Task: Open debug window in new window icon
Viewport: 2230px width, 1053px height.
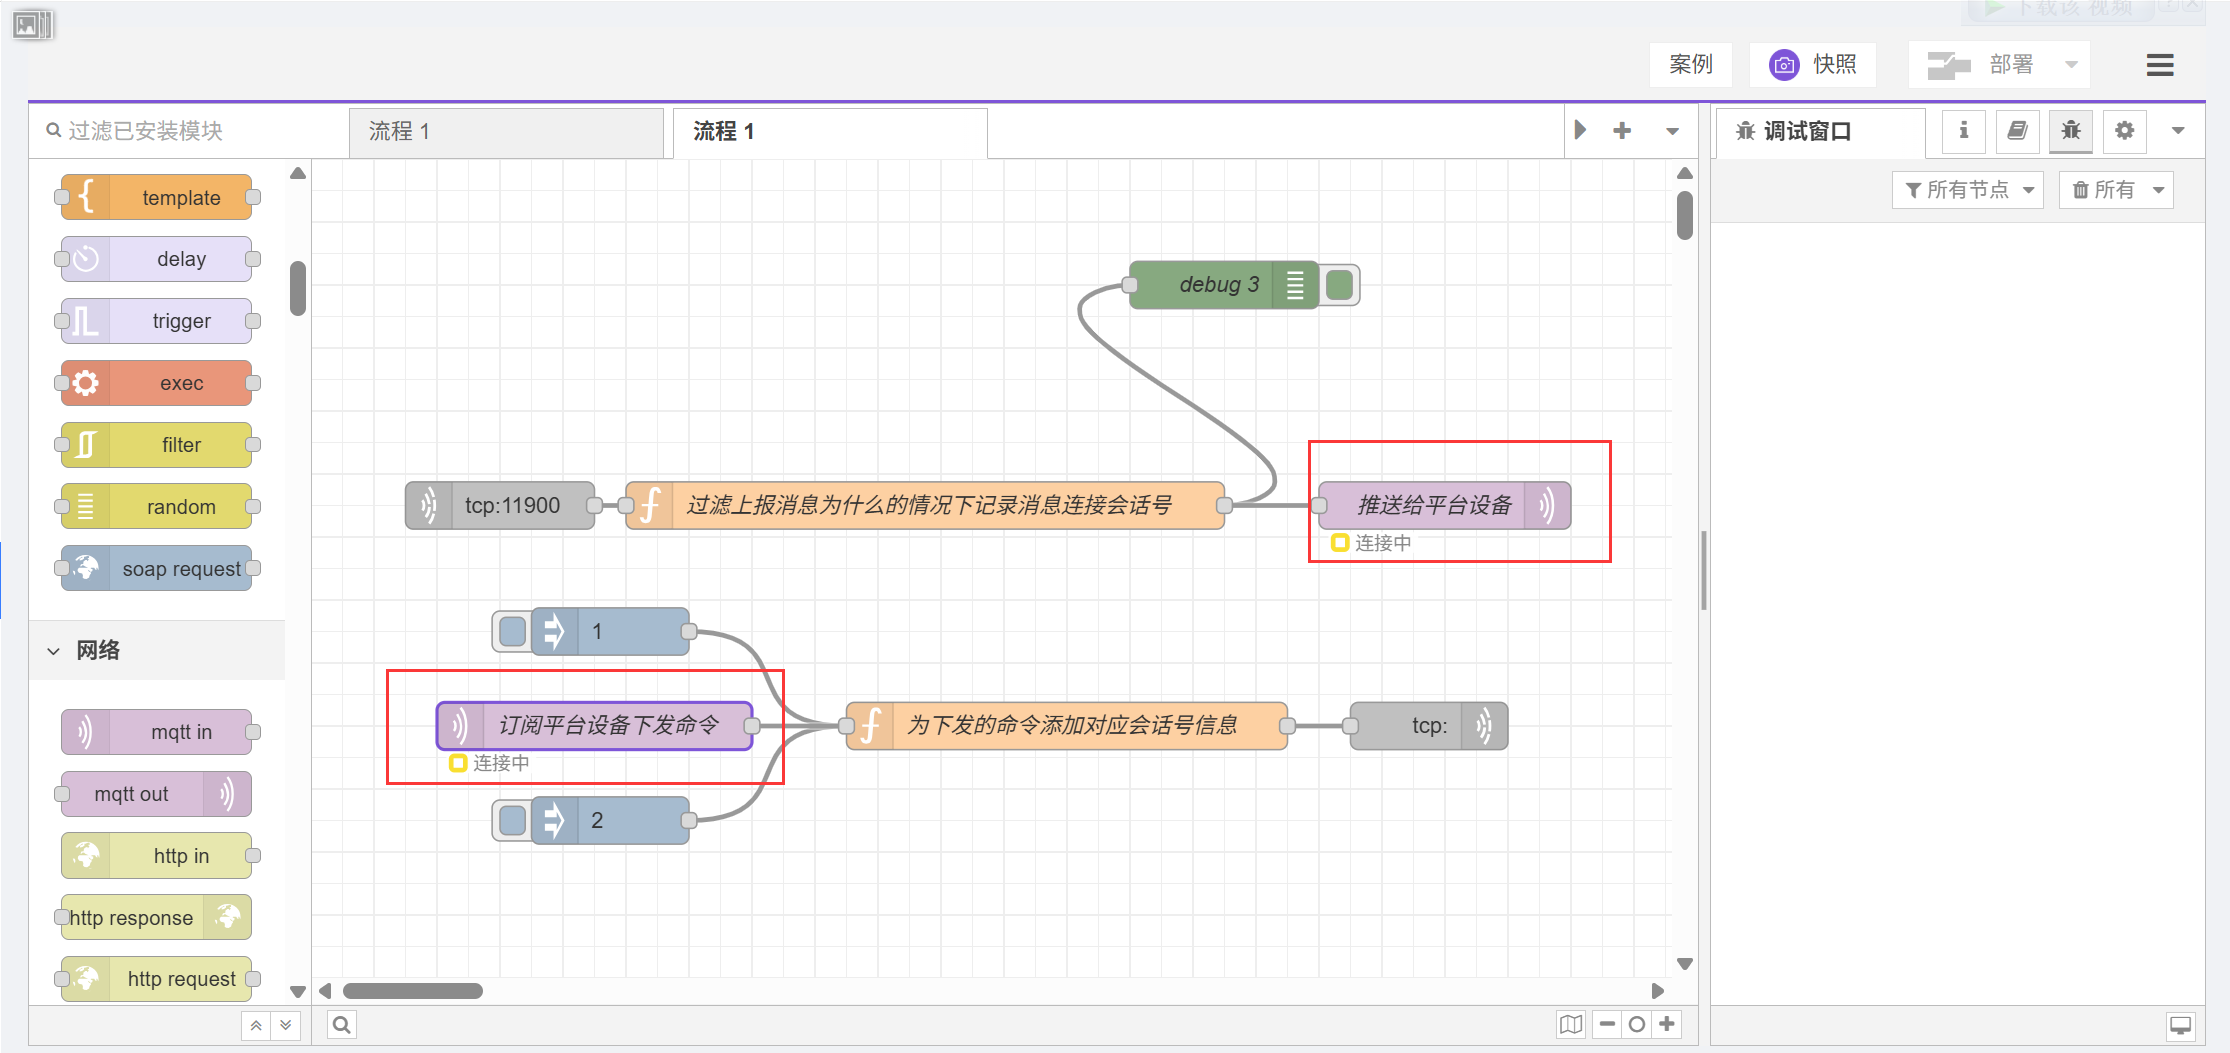Action: [x=2180, y=1026]
